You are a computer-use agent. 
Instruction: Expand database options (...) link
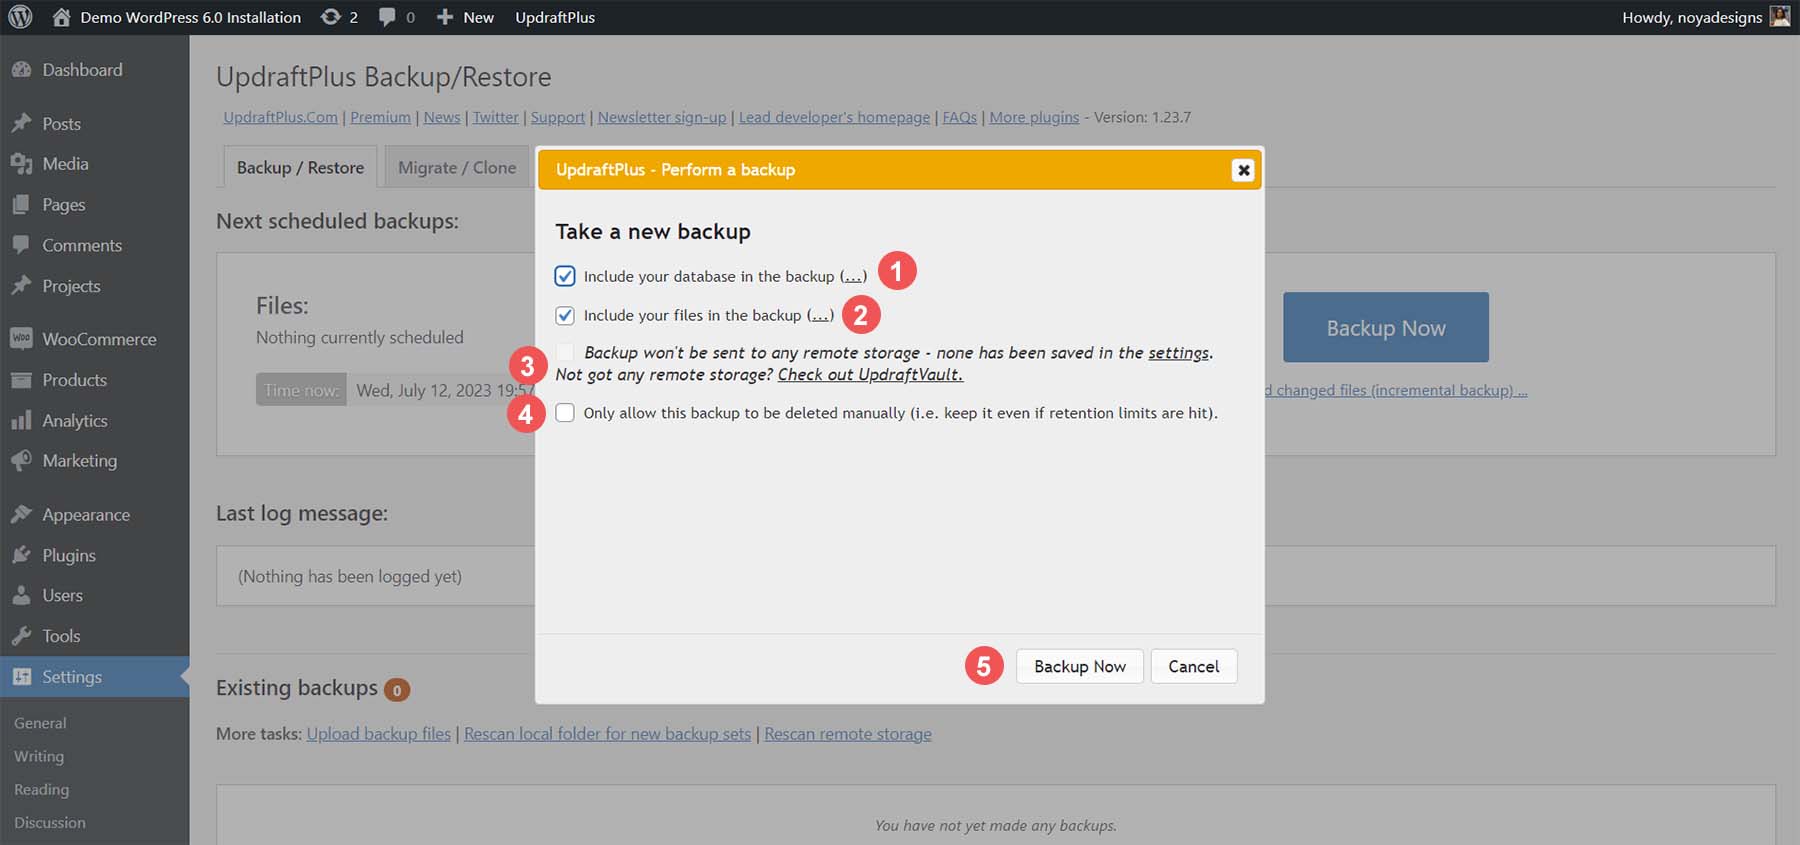[853, 276]
